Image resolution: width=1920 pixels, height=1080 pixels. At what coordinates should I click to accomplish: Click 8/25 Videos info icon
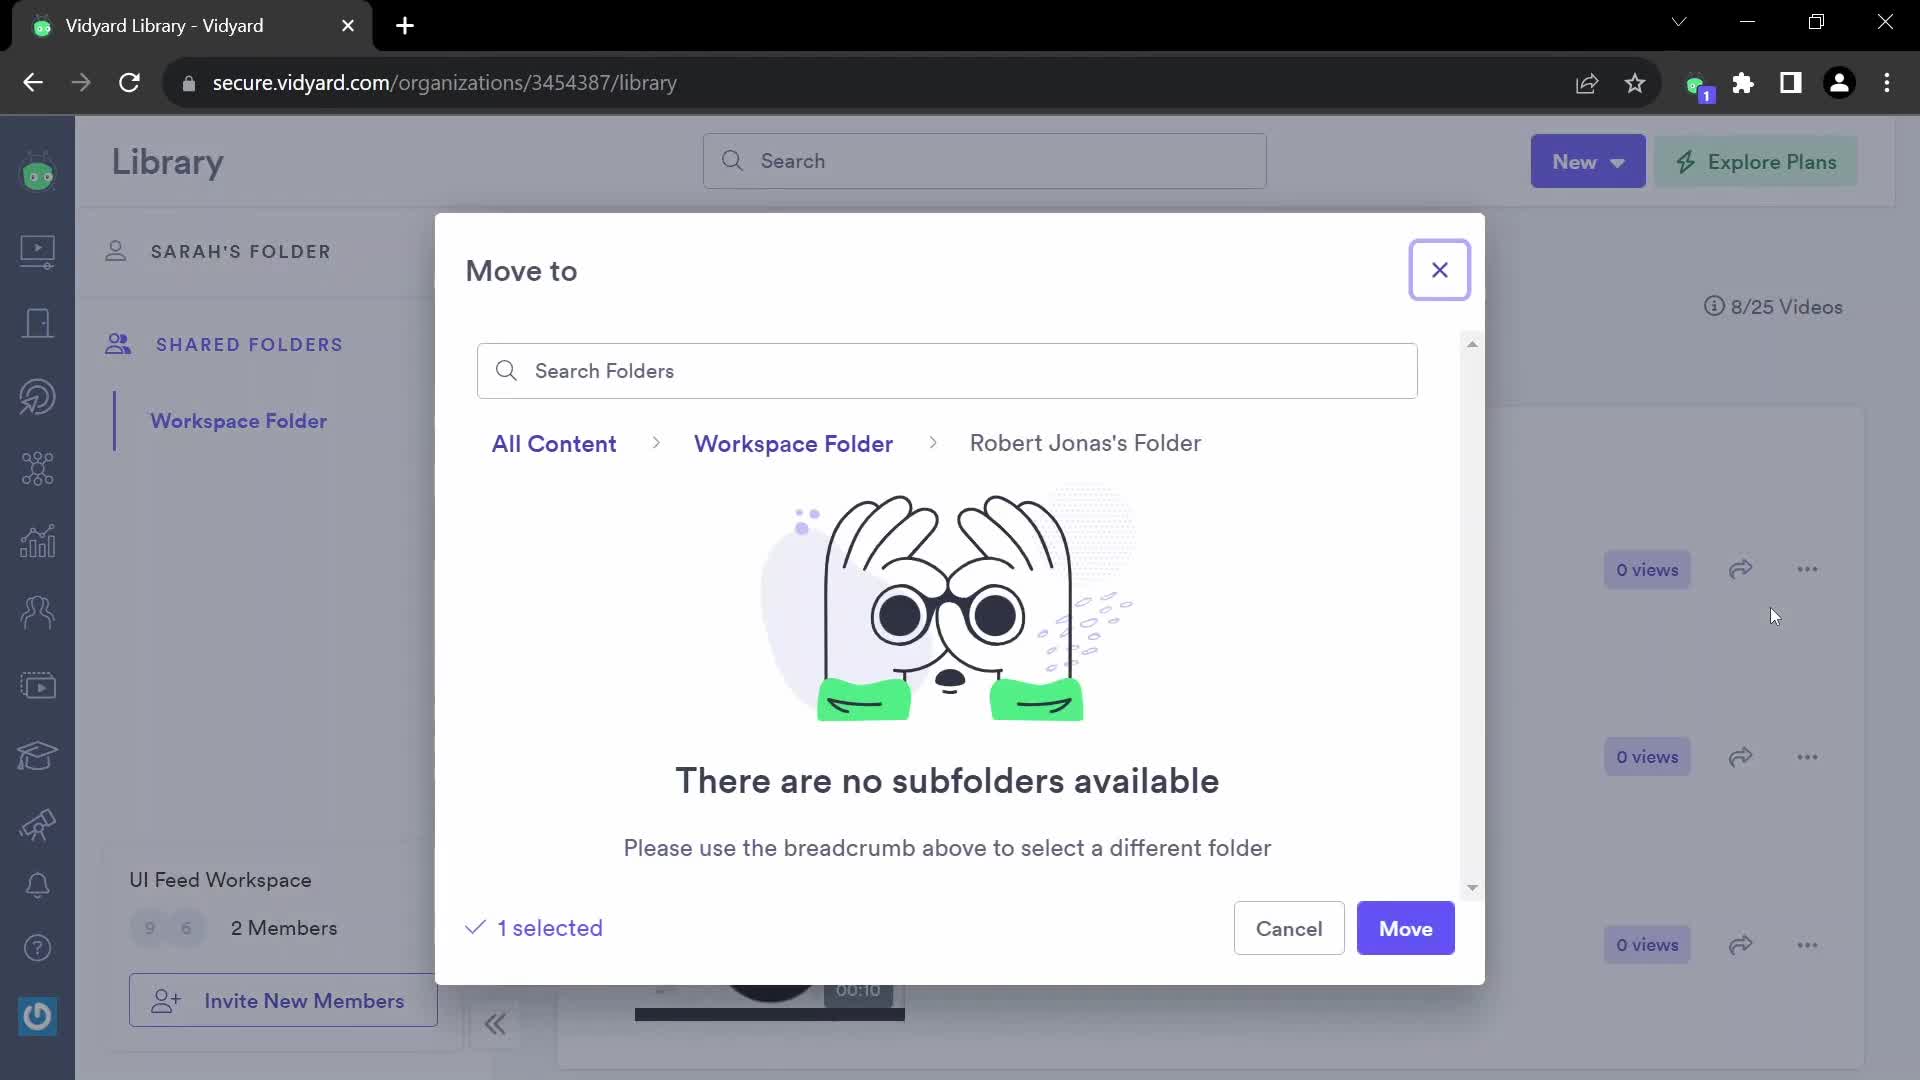(x=1714, y=306)
